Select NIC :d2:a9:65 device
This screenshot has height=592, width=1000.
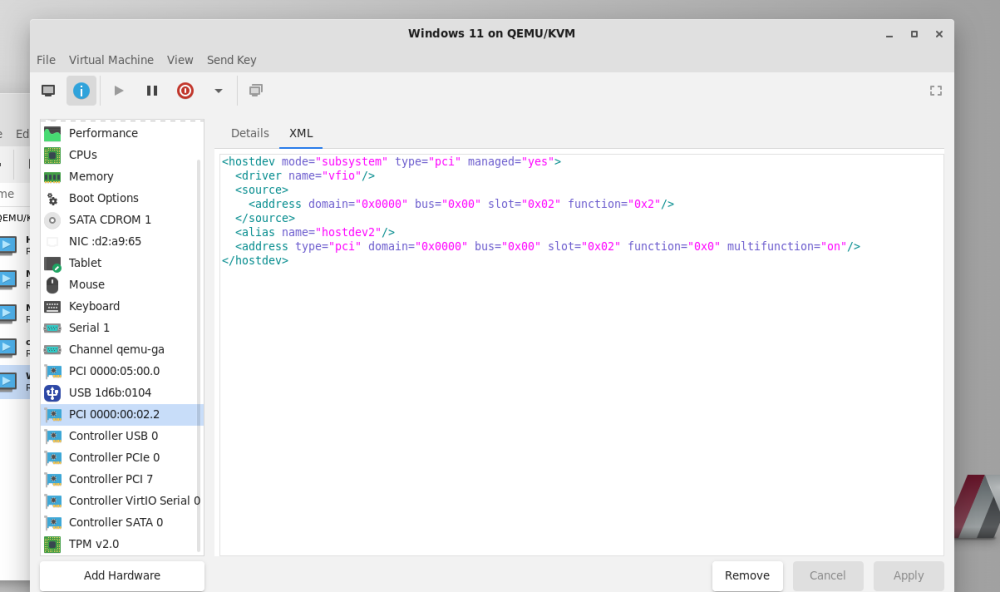click(122, 241)
